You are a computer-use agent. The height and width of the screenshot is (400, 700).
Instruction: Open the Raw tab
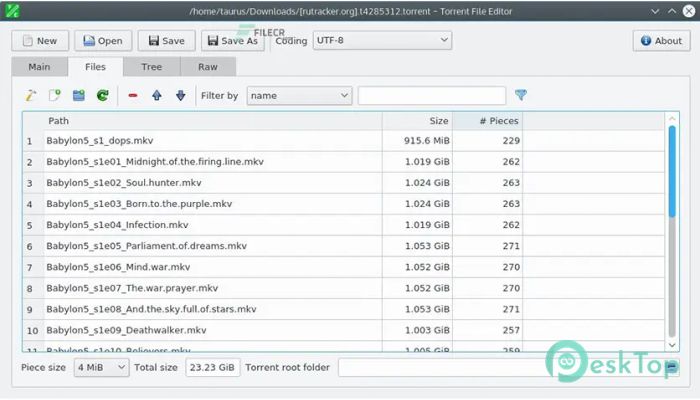(208, 67)
